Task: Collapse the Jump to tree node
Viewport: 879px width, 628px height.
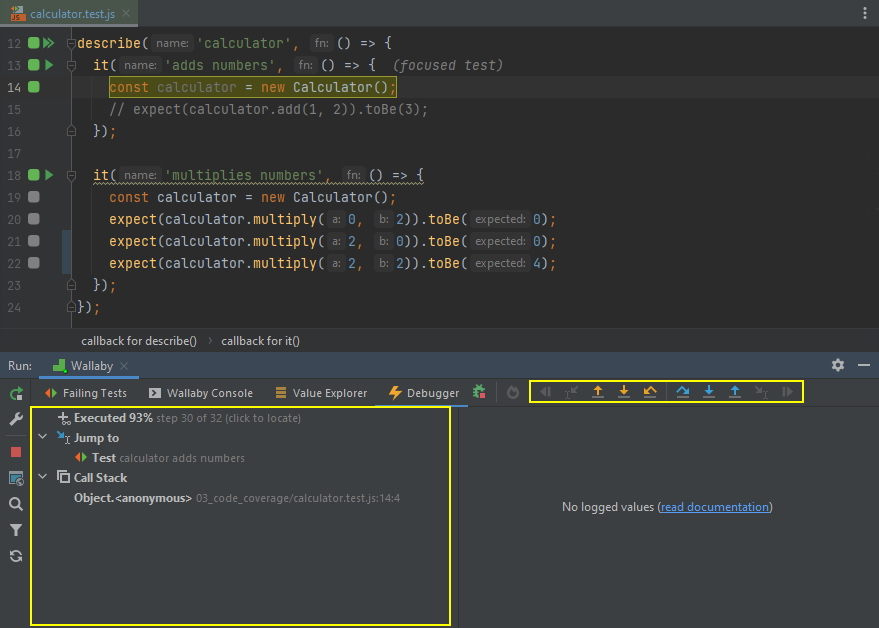Action: 43,437
